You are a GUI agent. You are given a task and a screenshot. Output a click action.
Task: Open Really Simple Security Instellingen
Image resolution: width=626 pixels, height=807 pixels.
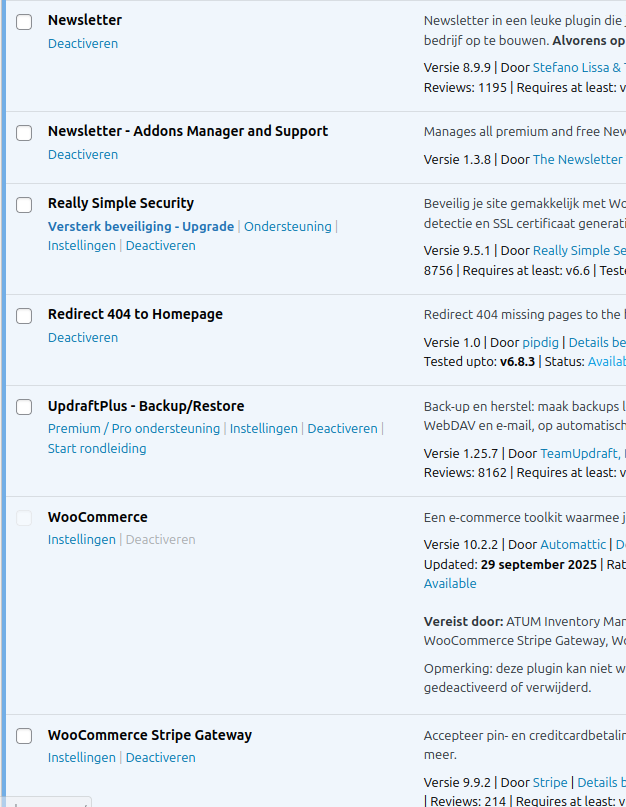point(81,246)
